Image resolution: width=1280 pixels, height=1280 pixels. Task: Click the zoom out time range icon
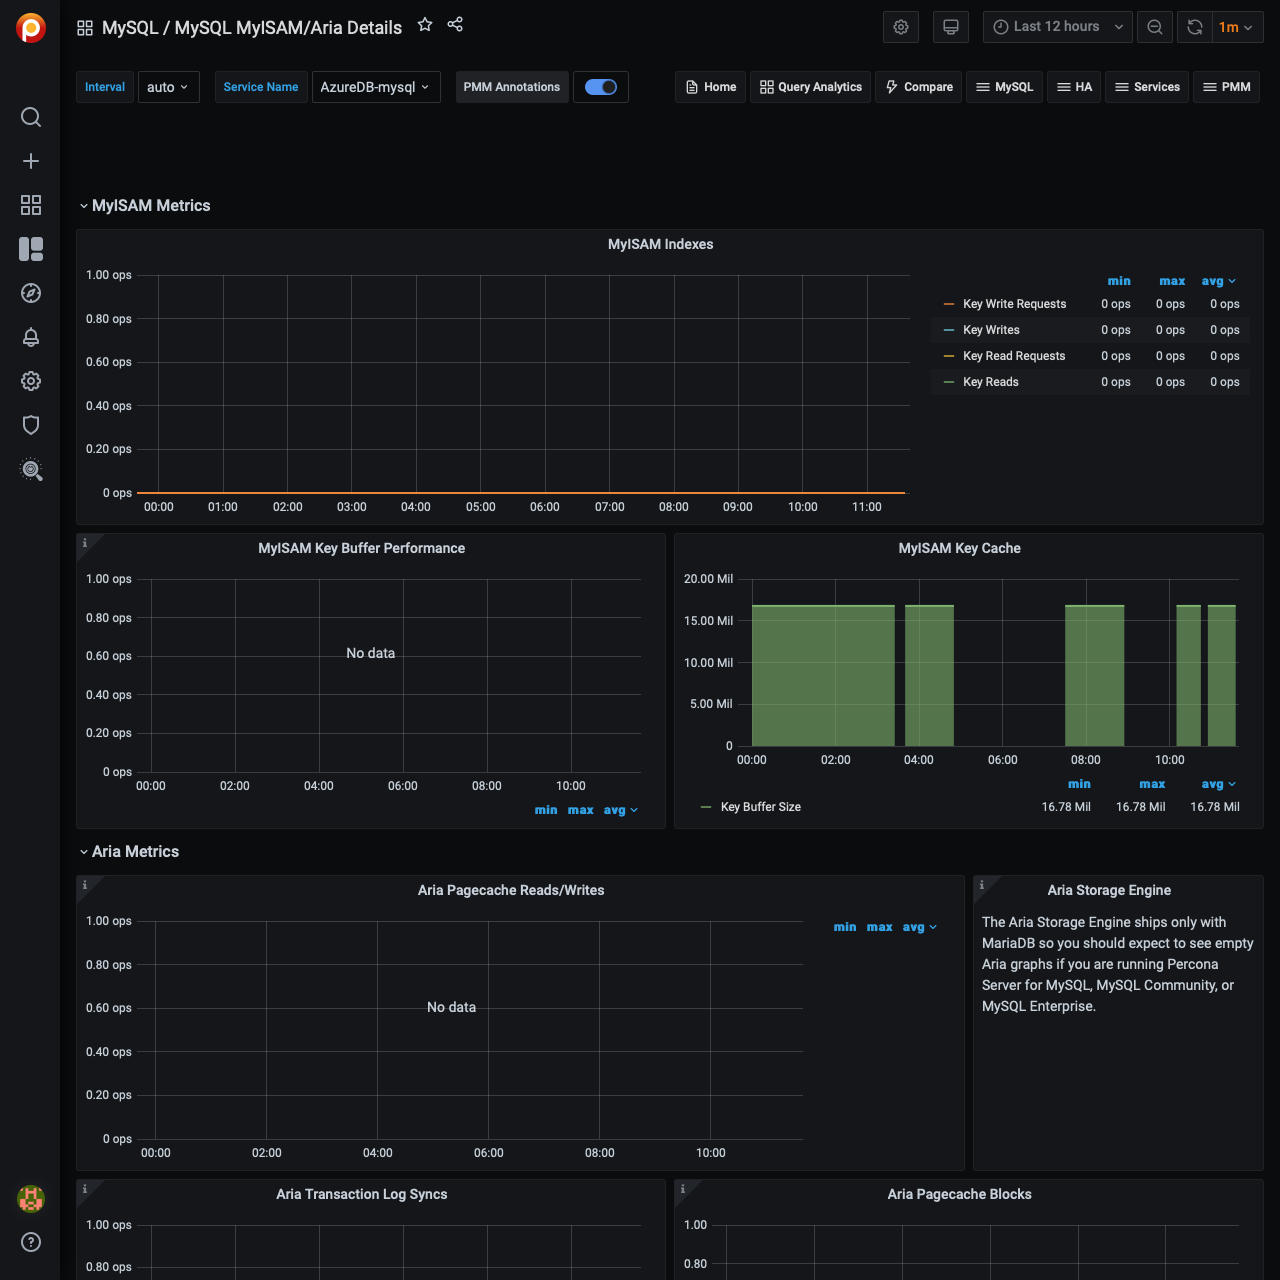point(1155,27)
